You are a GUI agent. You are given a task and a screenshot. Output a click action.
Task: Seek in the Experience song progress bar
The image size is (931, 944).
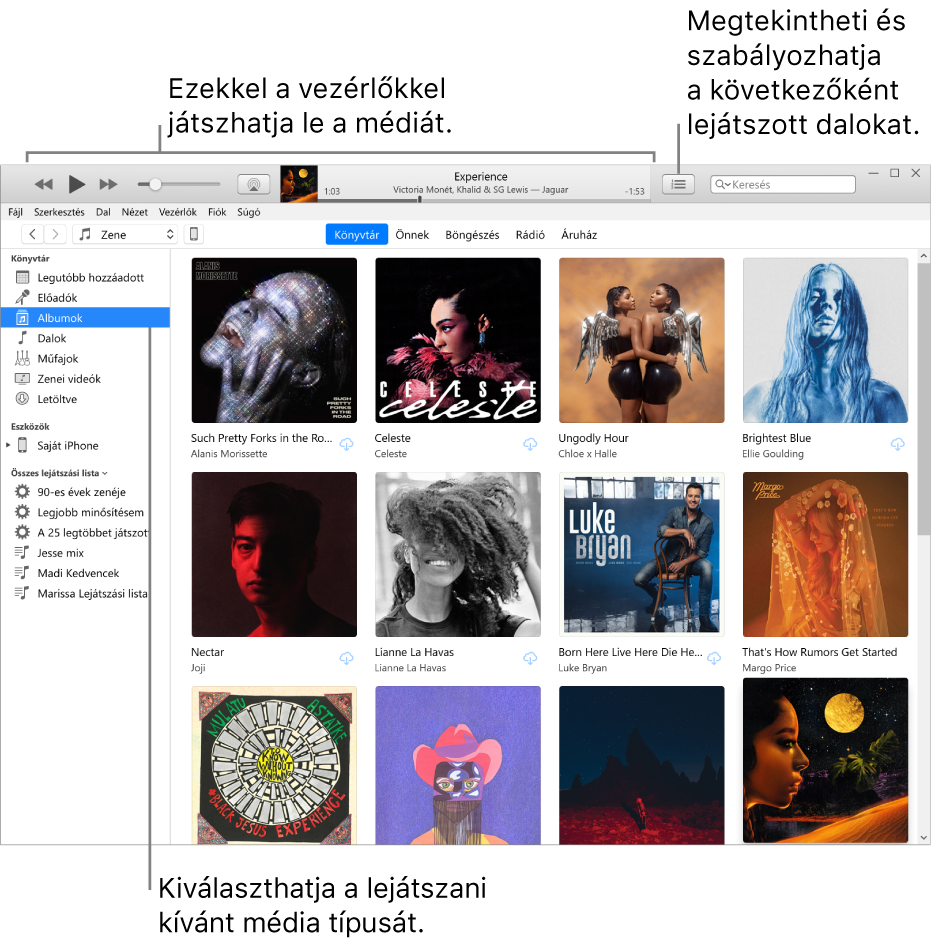[484, 200]
